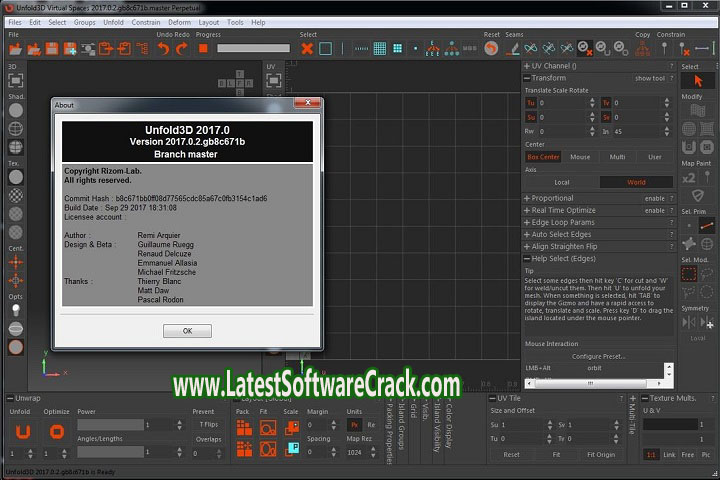
Task: Open the Unfold menu
Action: [113, 22]
